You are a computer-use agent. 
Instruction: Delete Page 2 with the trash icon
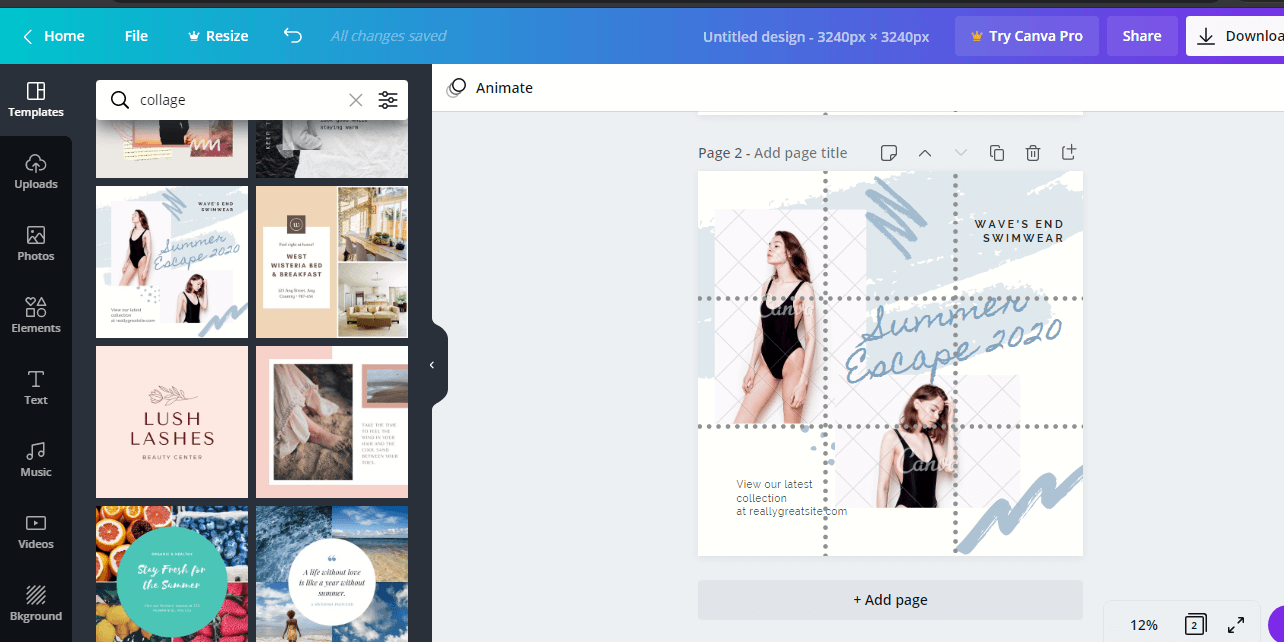1032,152
